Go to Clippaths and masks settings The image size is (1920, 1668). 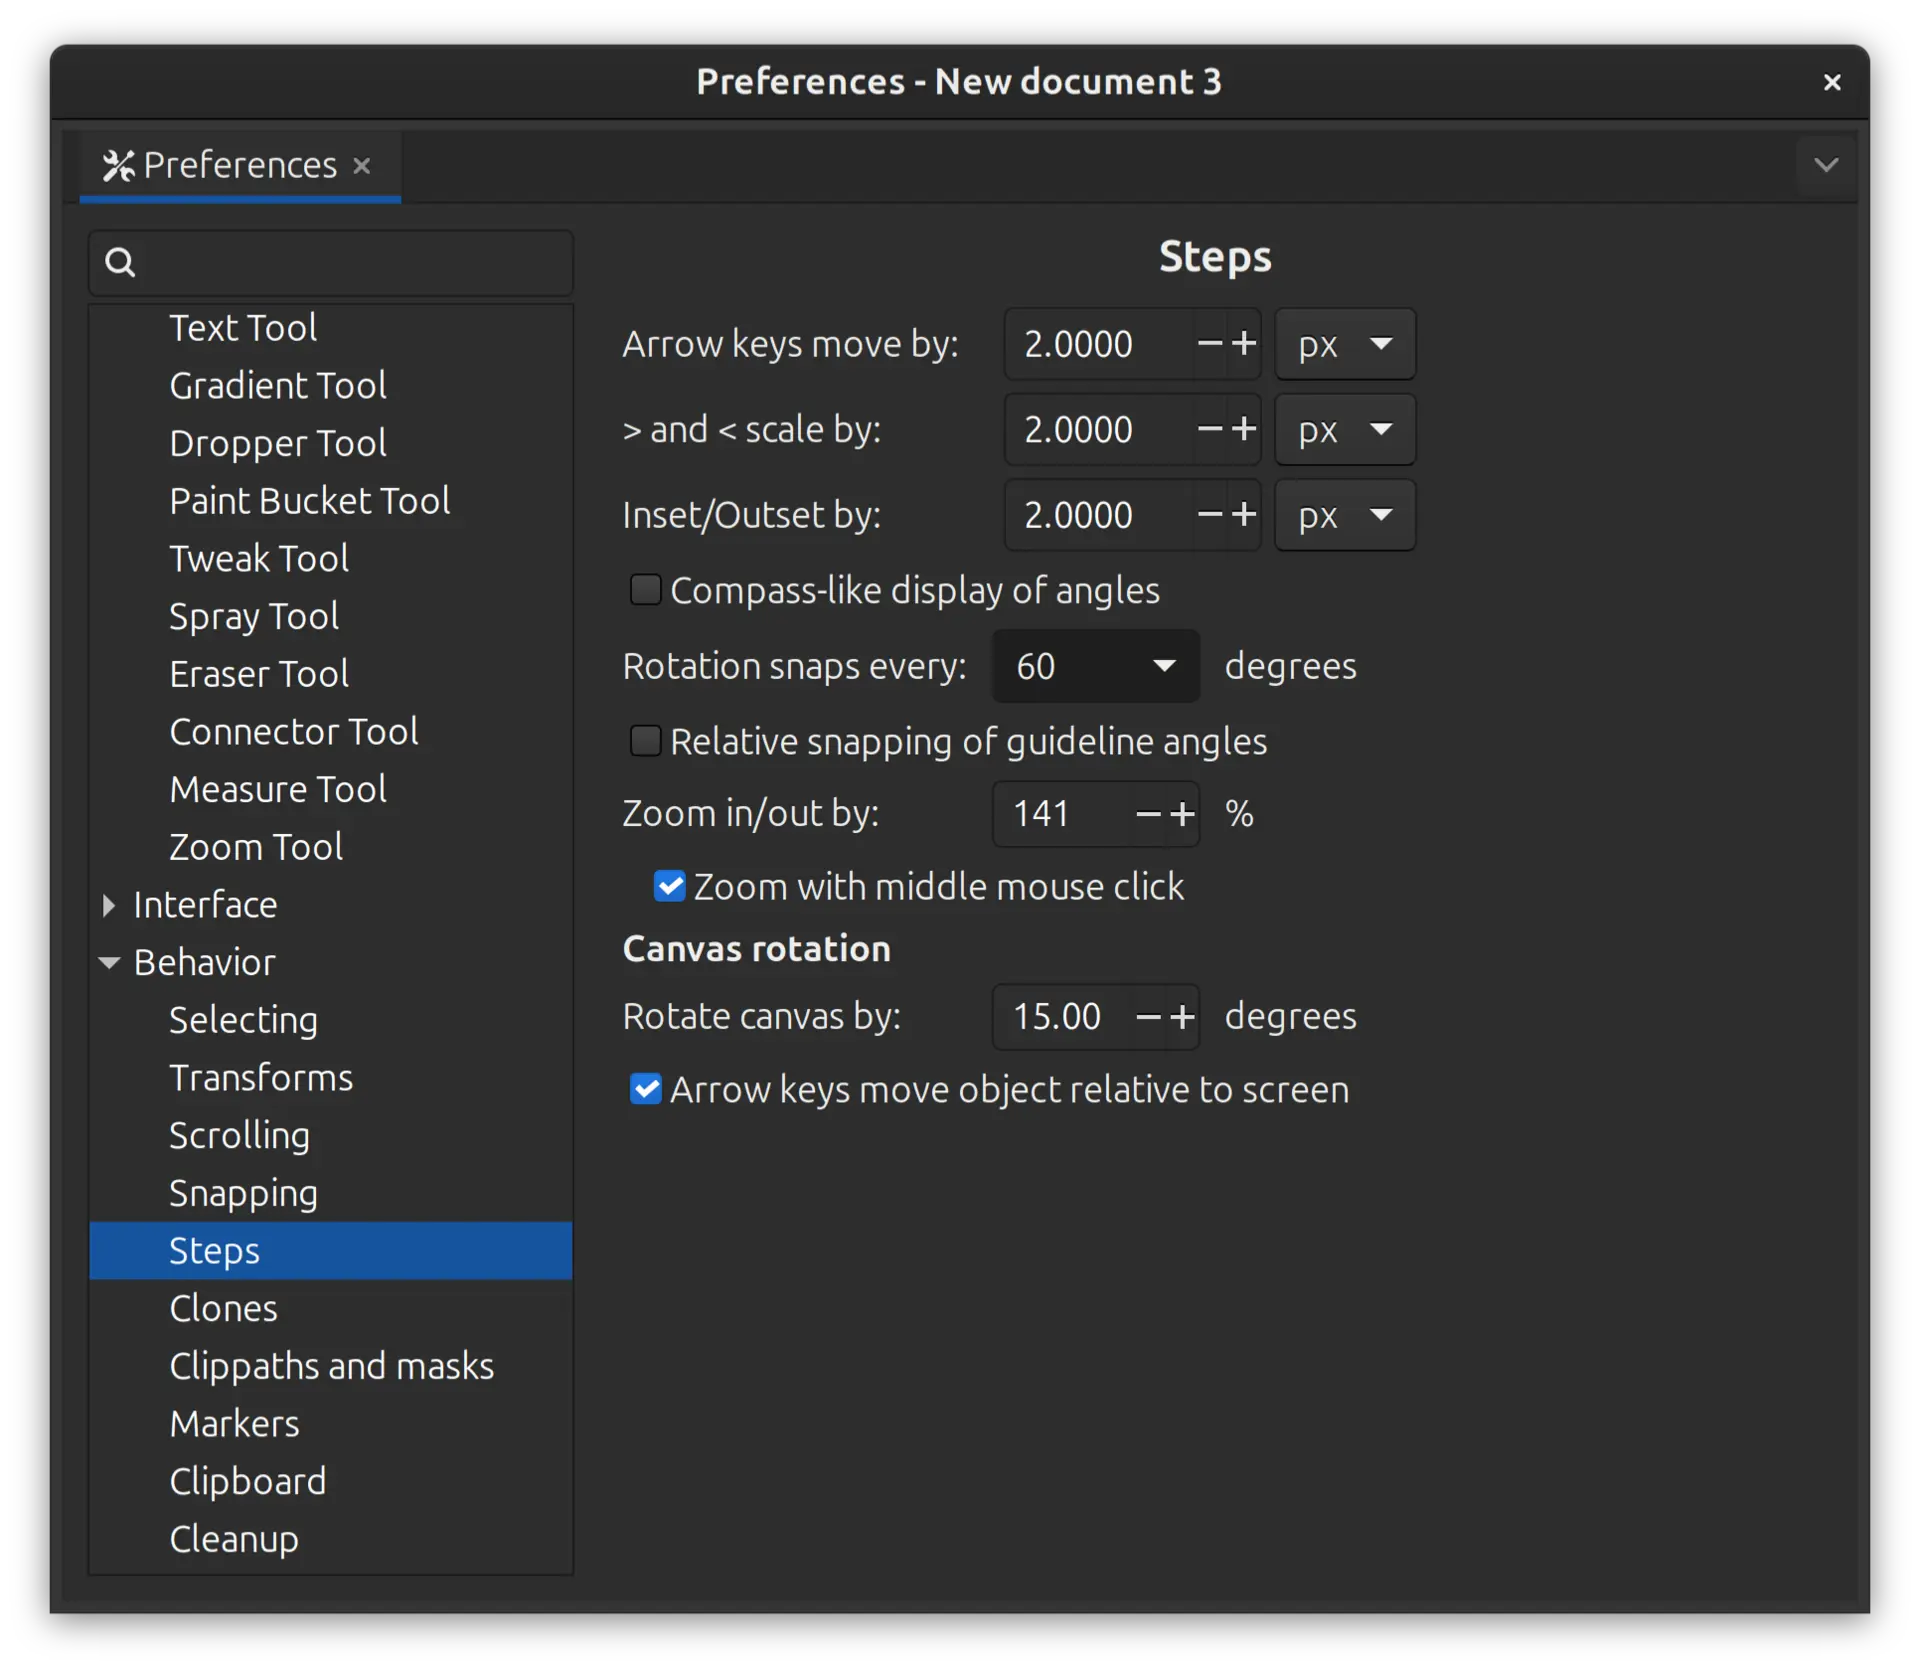pyautogui.click(x=331, y=1366)
